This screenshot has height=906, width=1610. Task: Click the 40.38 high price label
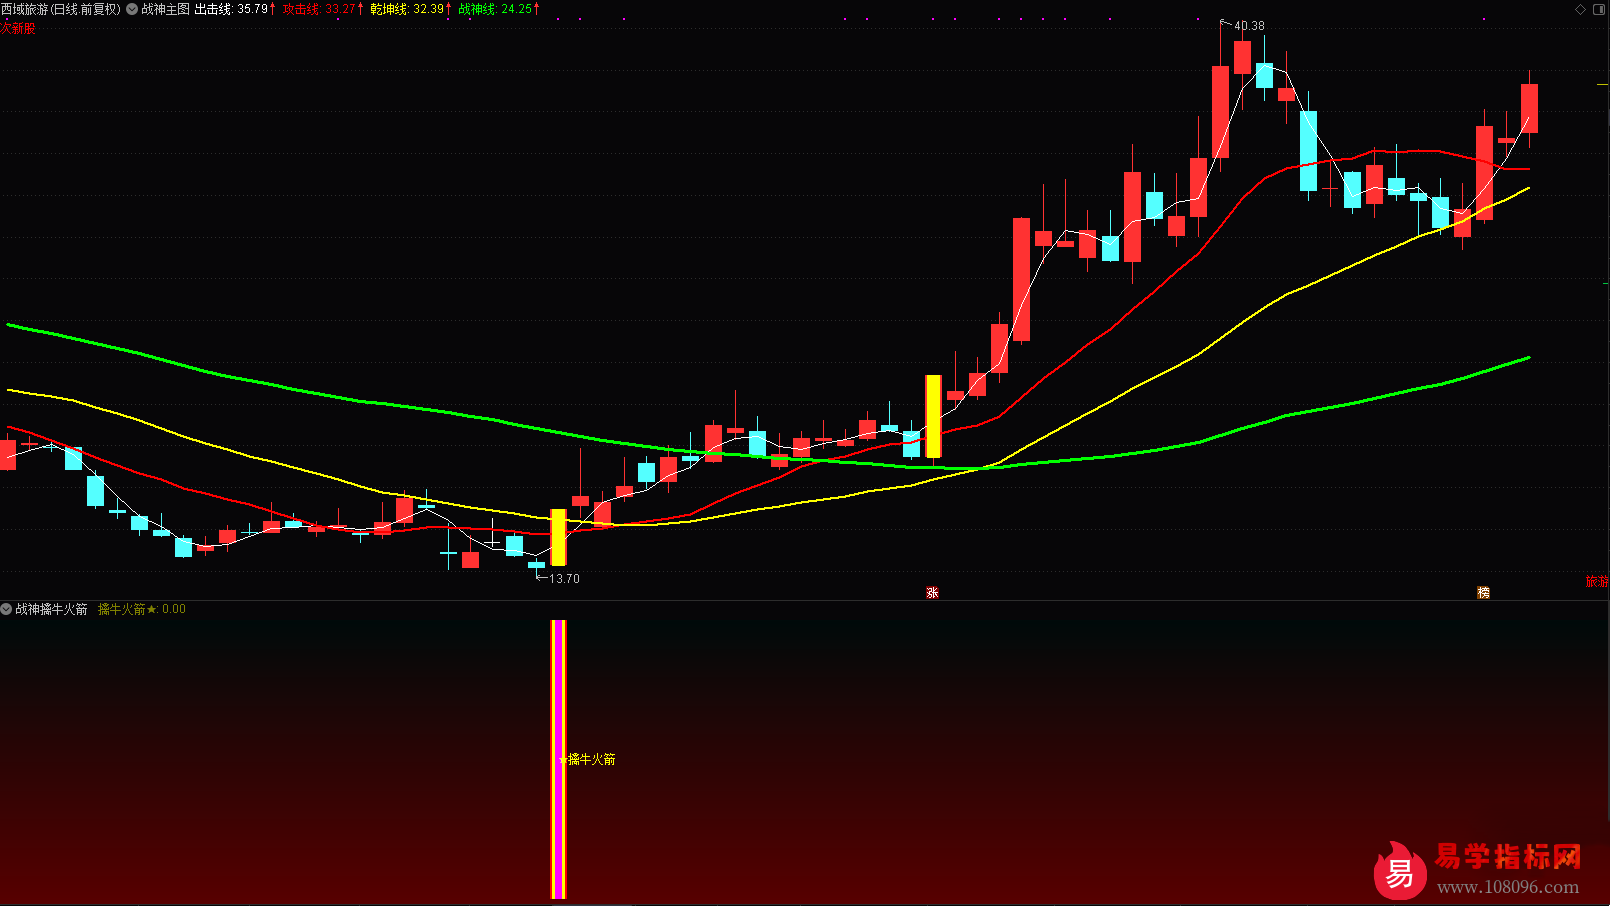click(1249, 26)
